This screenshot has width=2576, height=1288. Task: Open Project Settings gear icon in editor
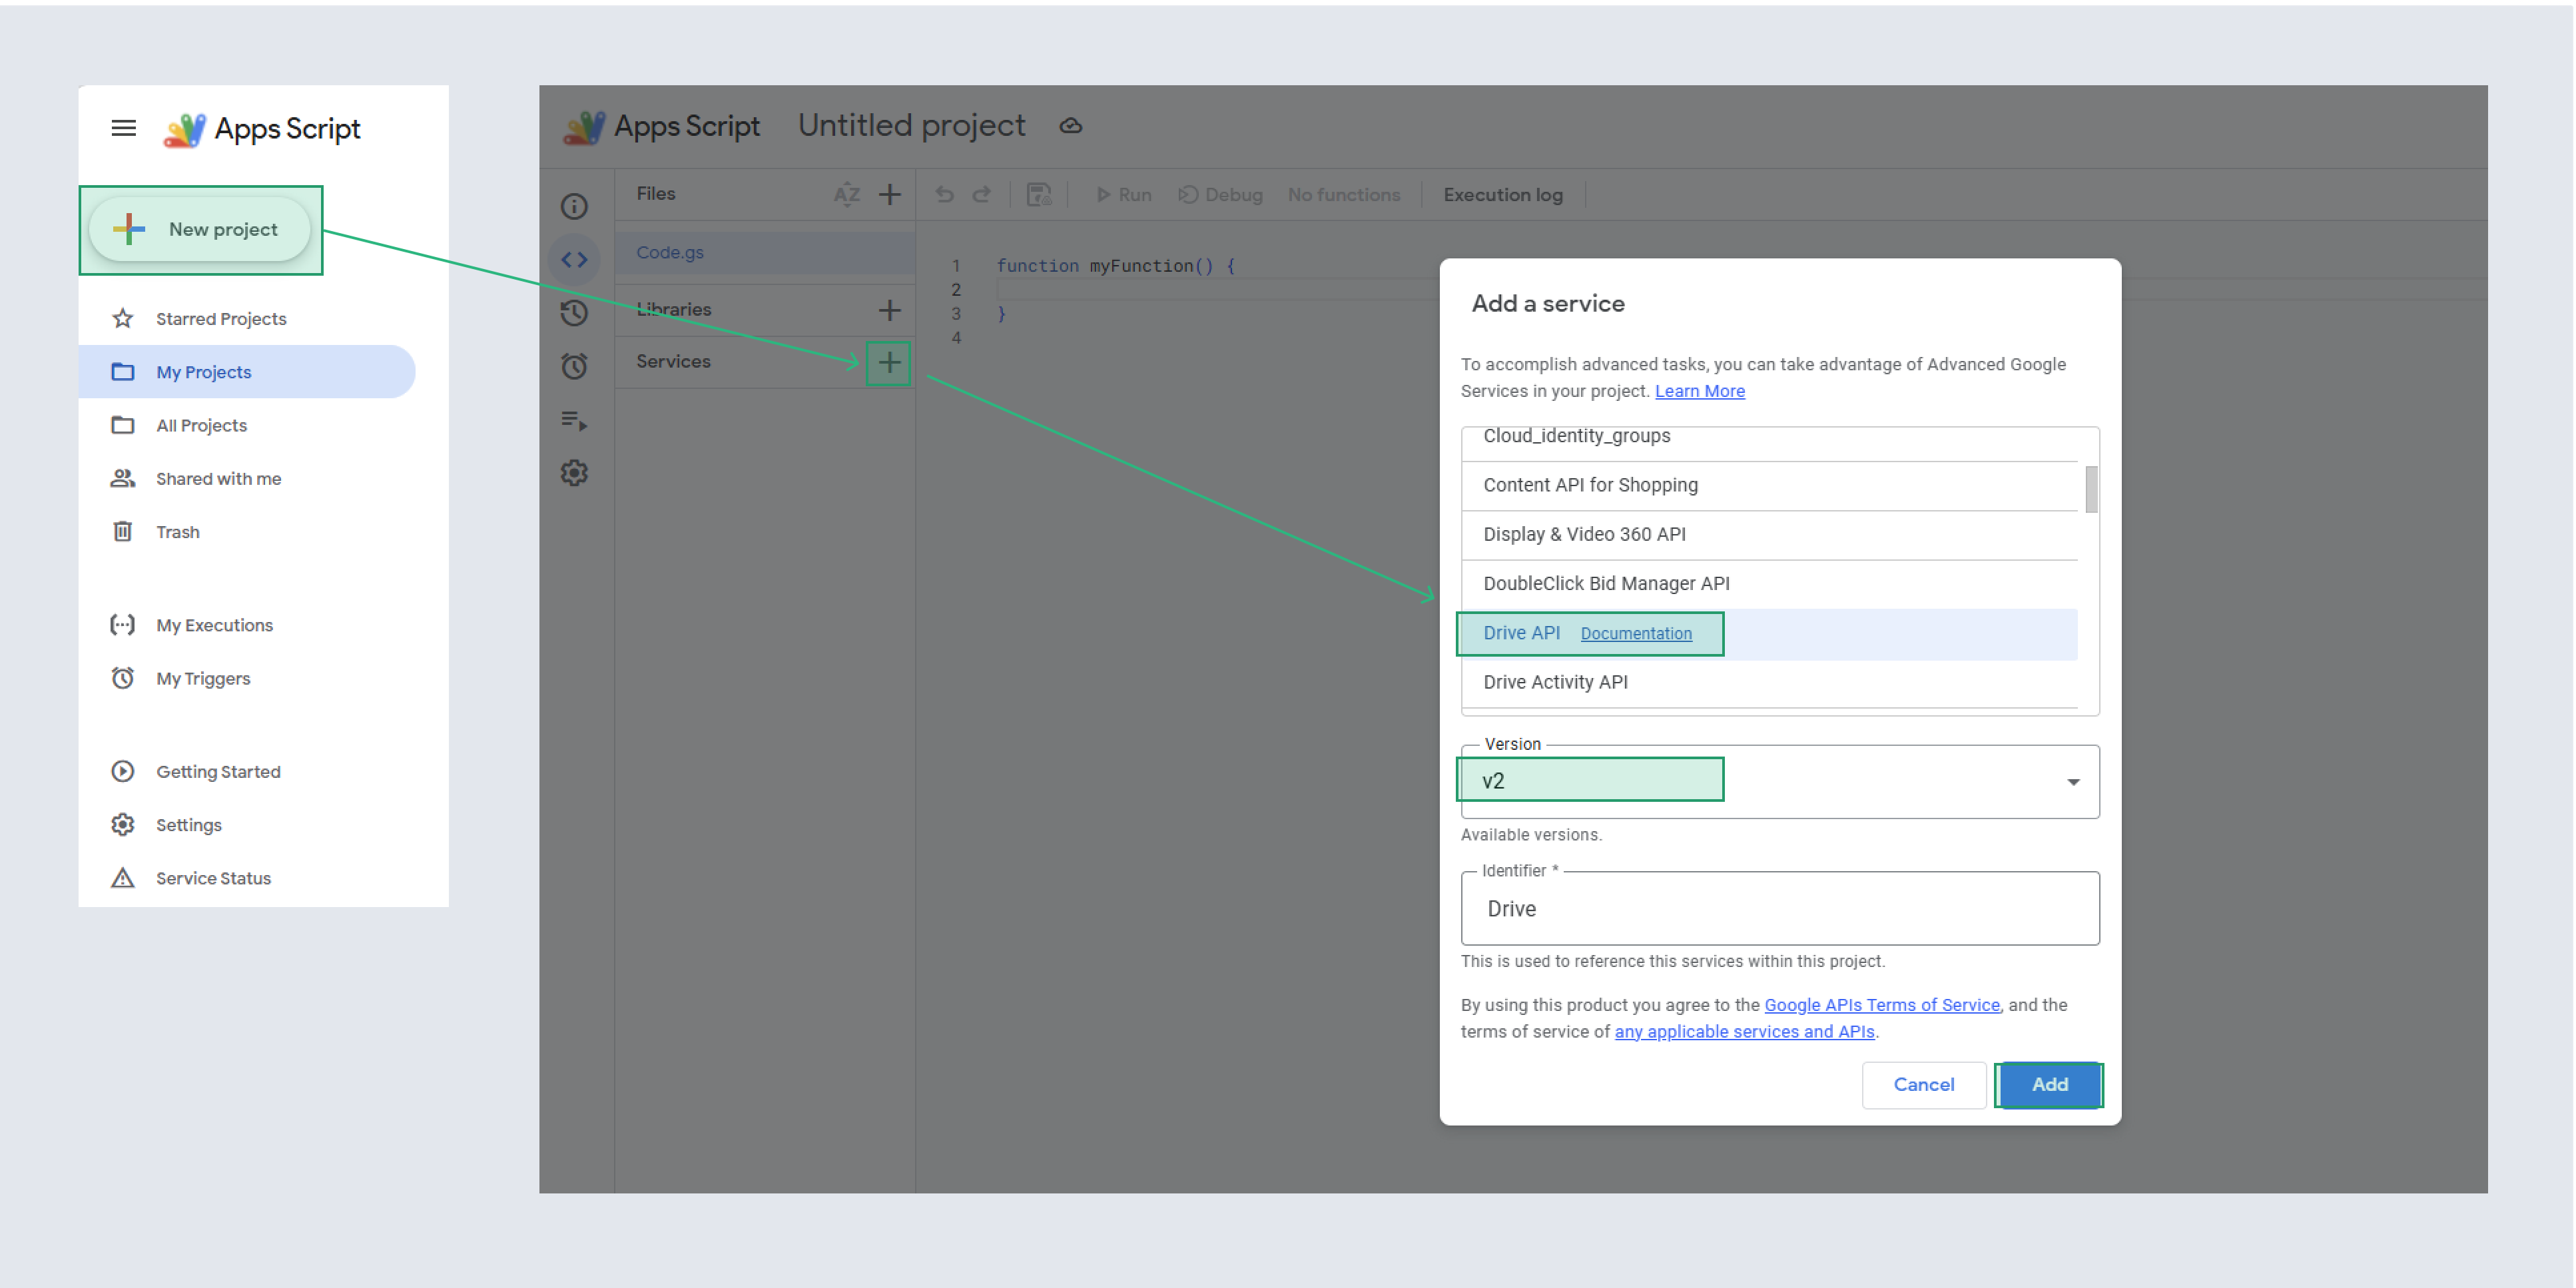(x=574, y=473)
